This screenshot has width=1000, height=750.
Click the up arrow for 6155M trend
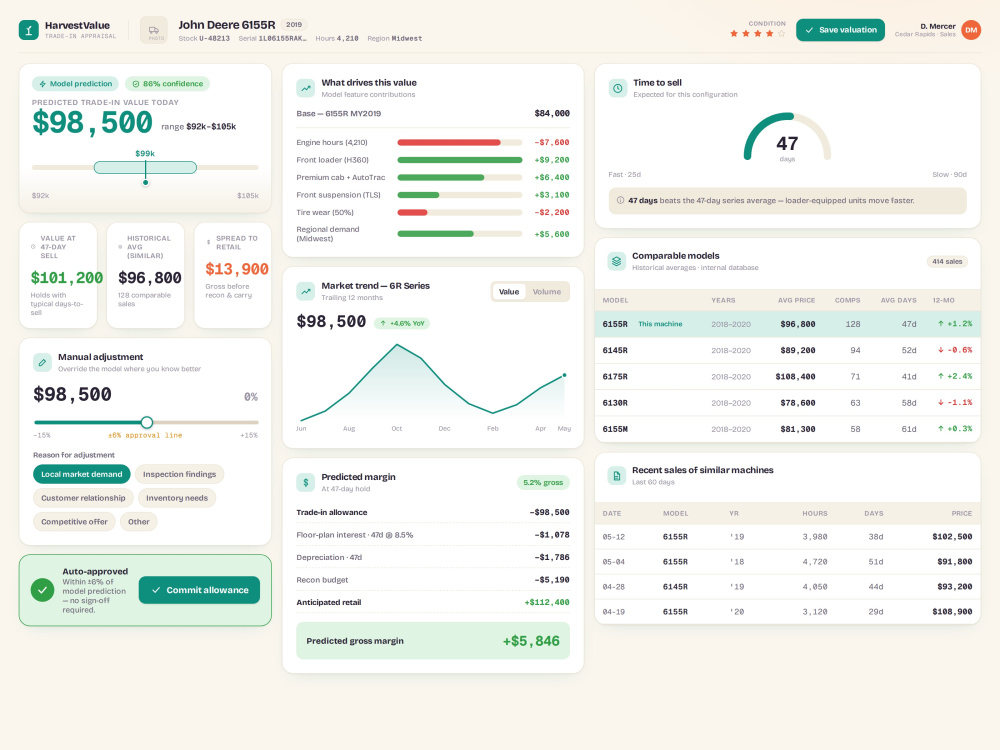941,429
